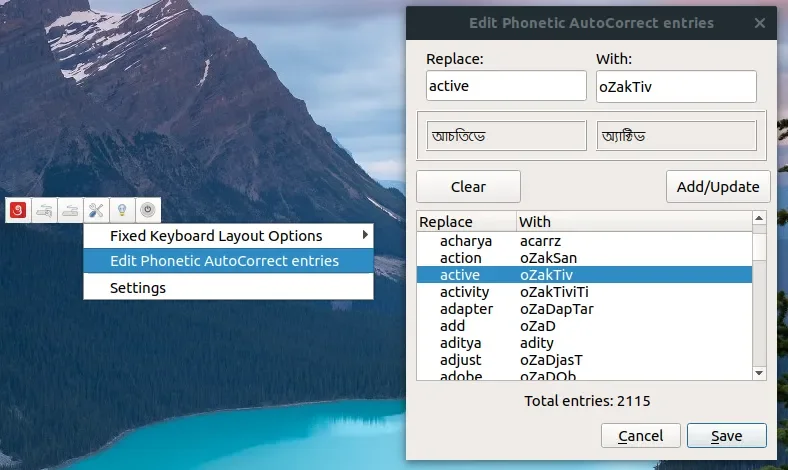Click the With text field containing oZakTiv
Viewport: 788px width, 470px height.
pyautogui.click(x=676, y=86)
